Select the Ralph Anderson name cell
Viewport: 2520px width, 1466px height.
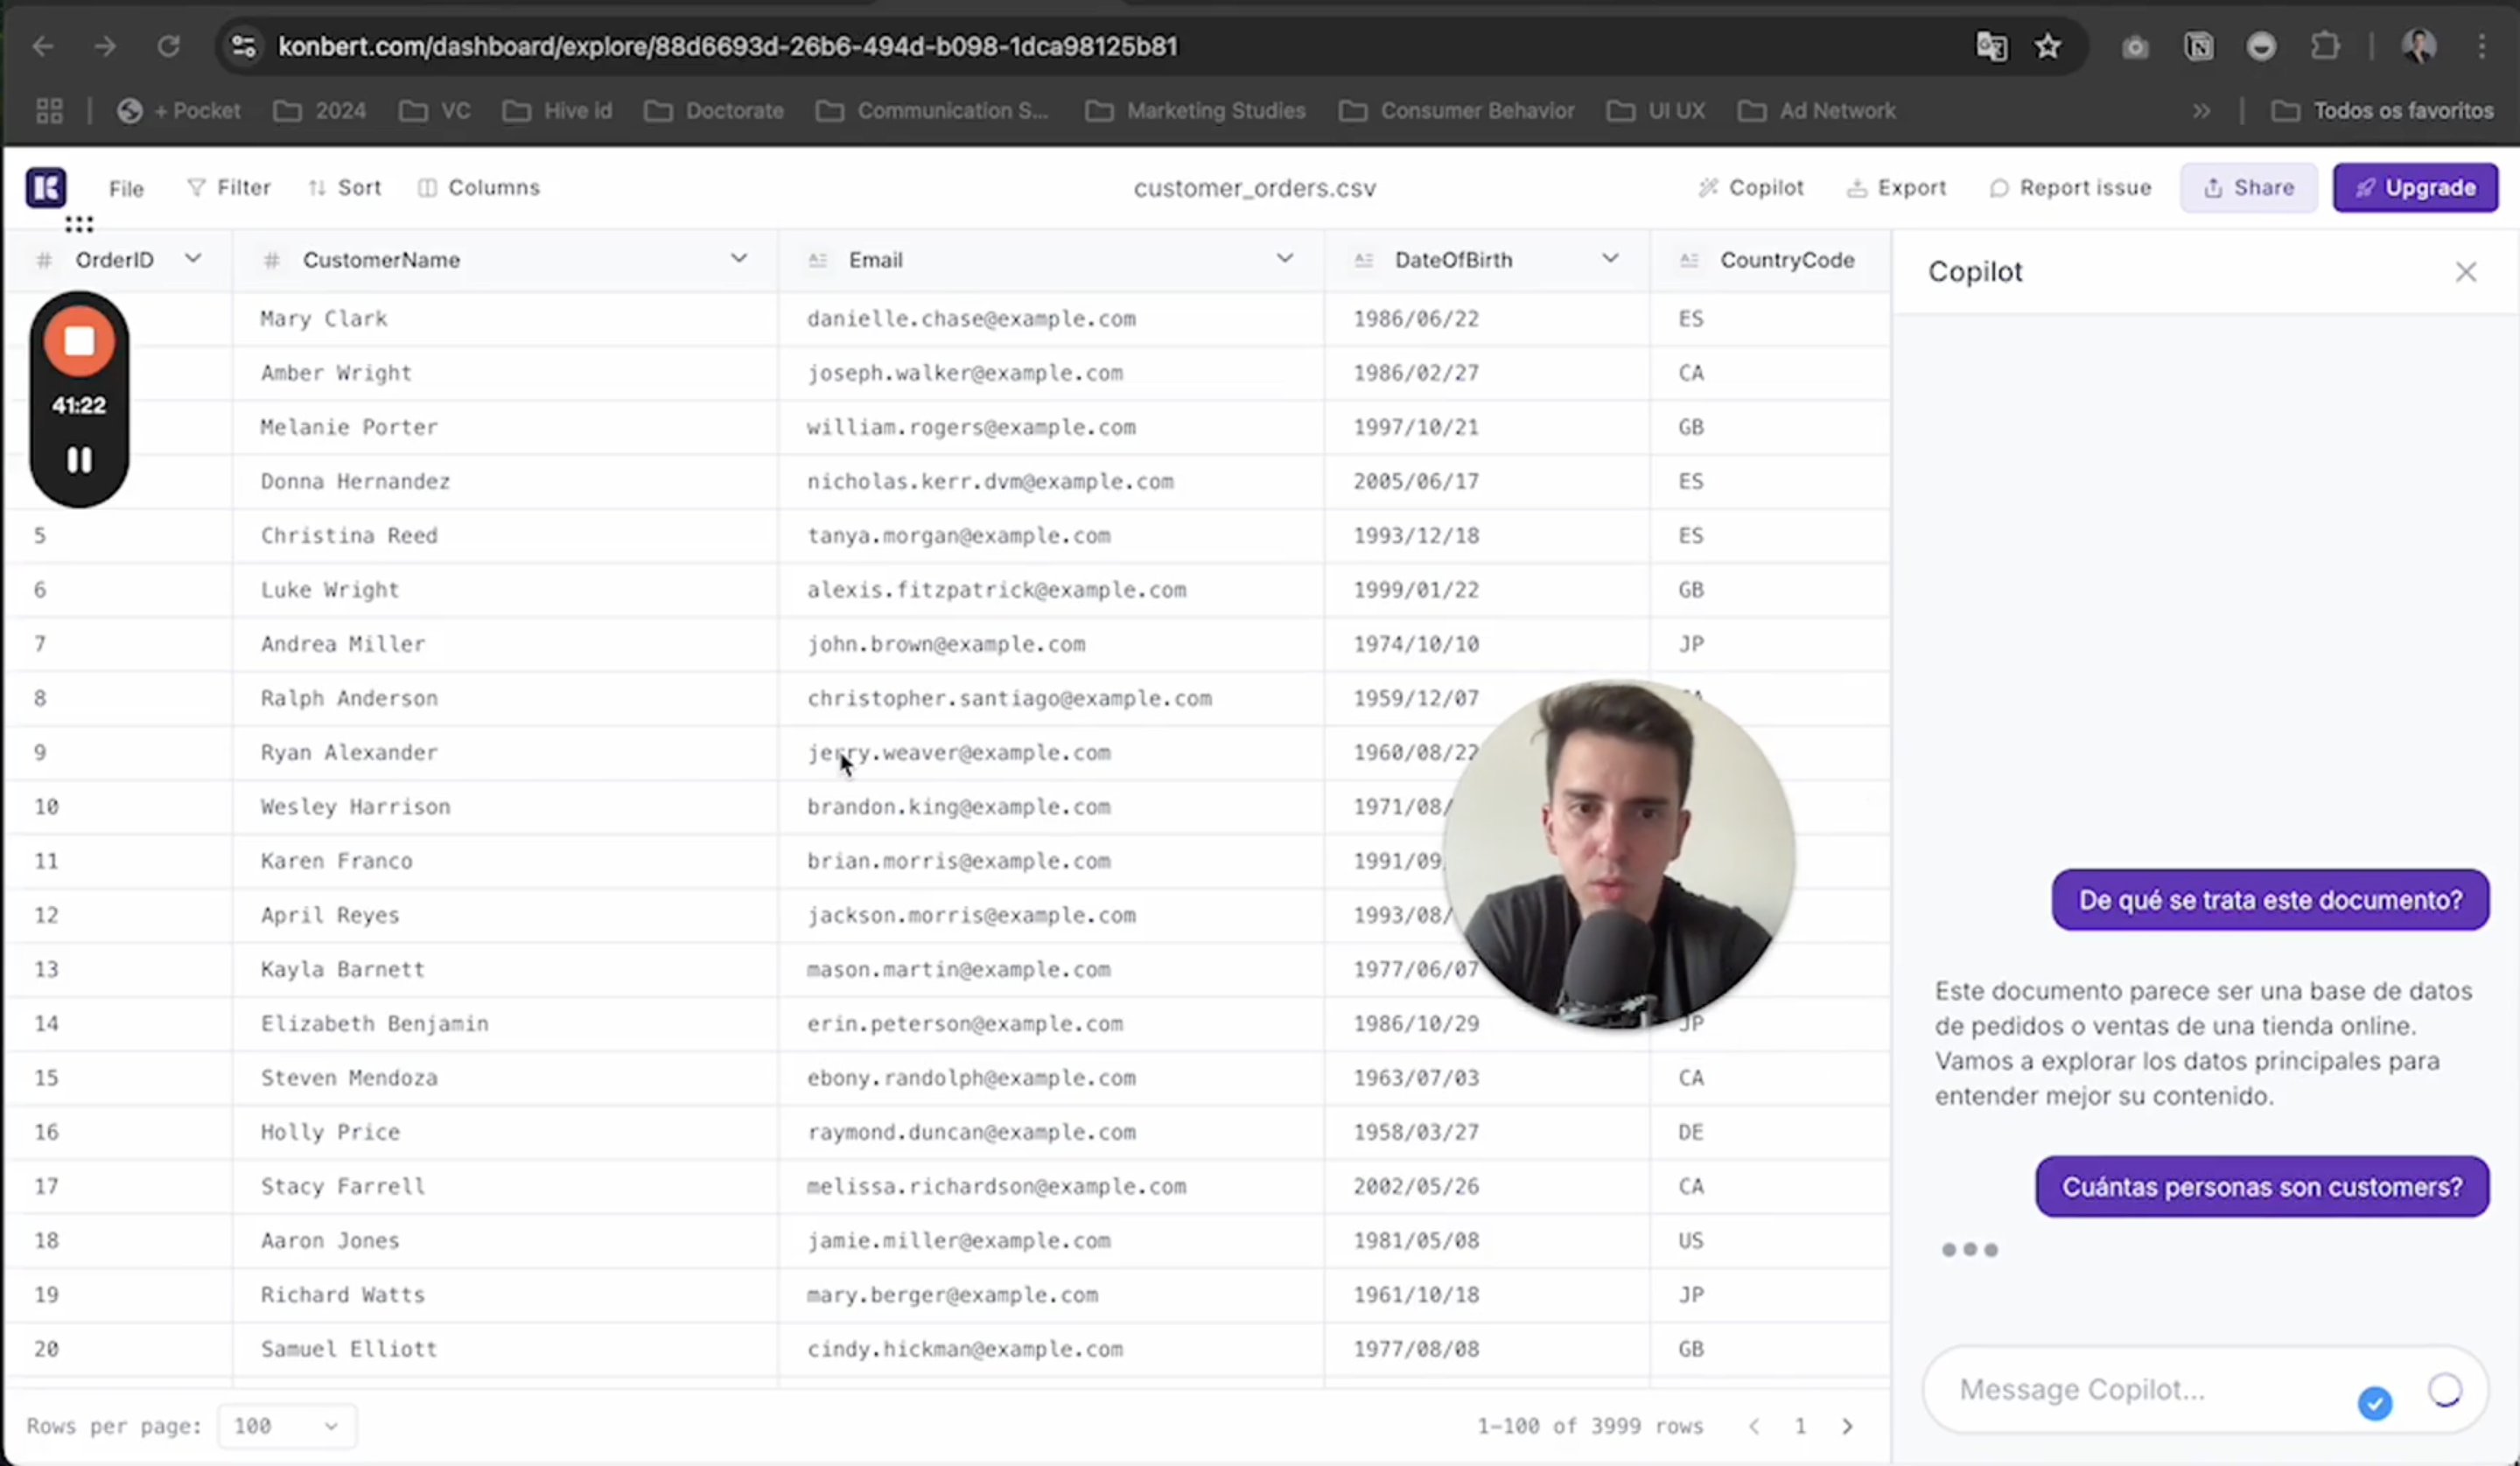pyautogui.click(x=505, y=698)
